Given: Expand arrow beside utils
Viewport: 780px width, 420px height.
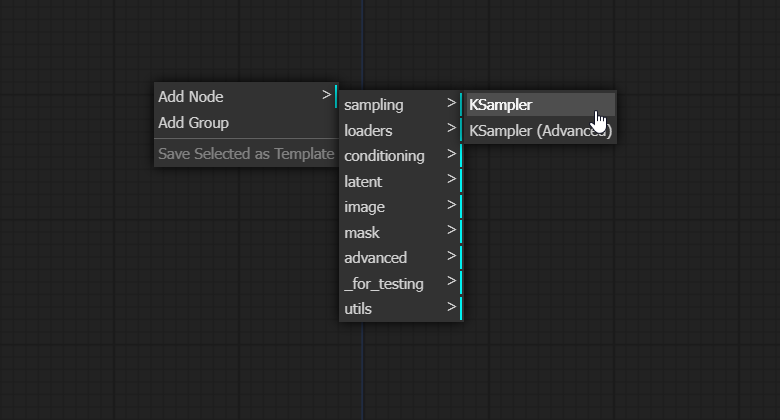Looking at the screenshot, I should coord(451,307).
